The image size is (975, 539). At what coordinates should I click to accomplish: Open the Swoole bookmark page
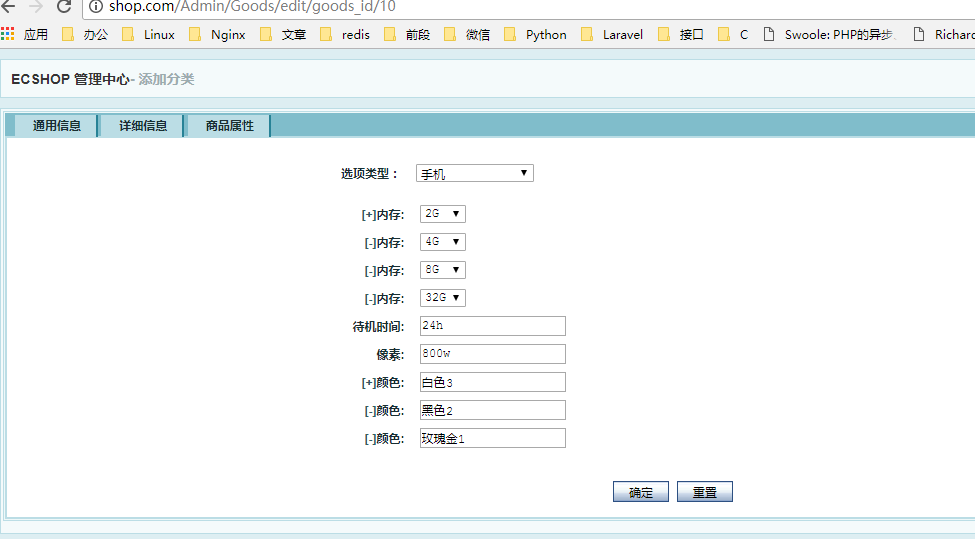tap(829, 34)
